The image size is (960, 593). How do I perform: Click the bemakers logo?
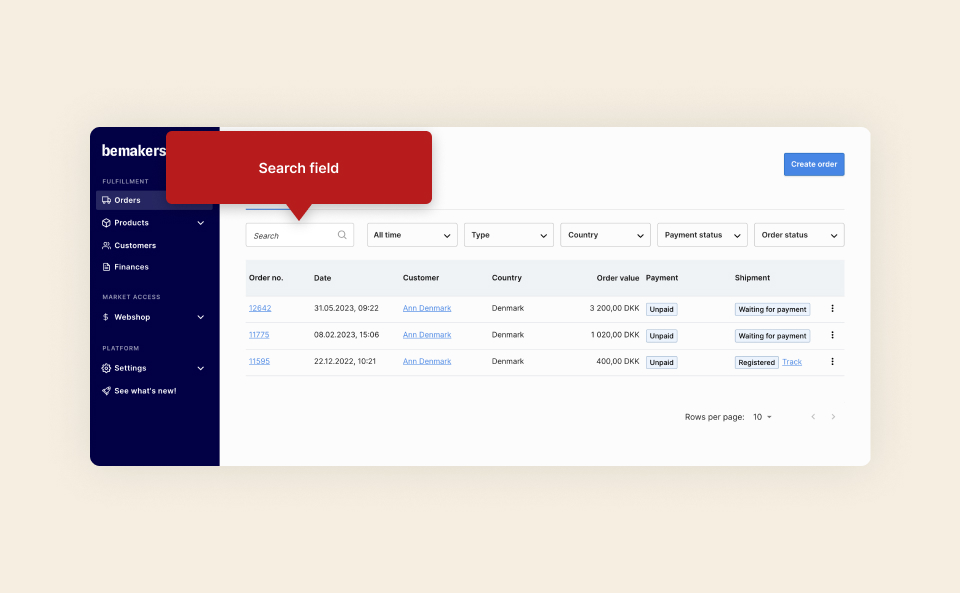click(133, 151)
